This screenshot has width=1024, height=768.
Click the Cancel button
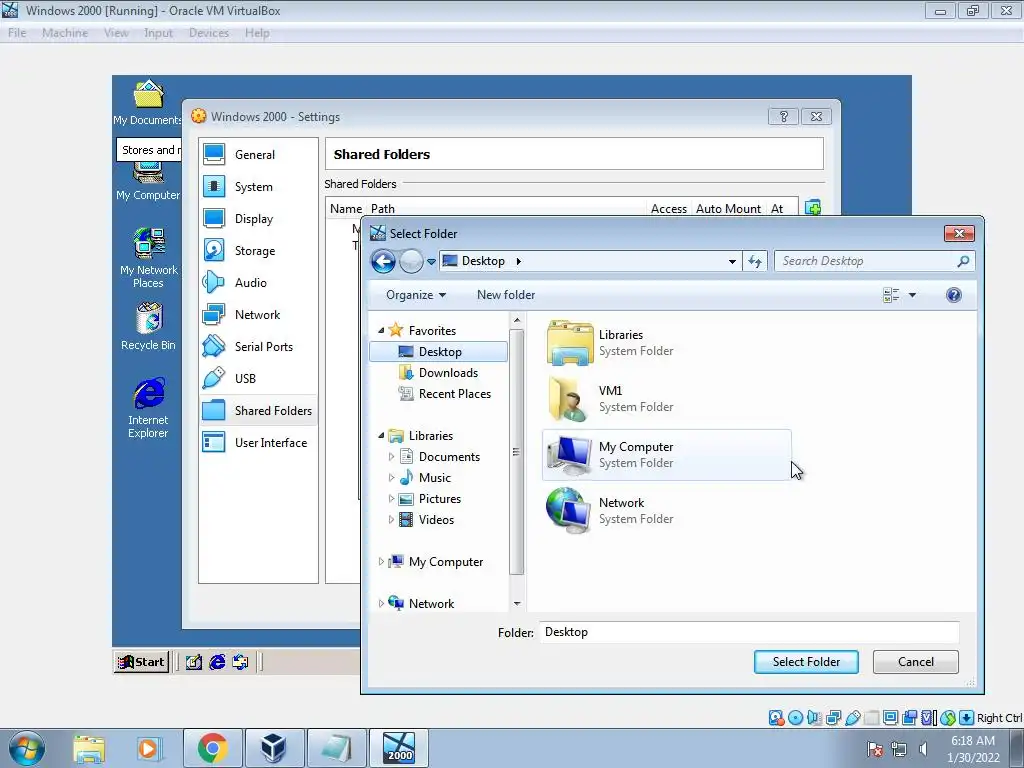(916, 662)
